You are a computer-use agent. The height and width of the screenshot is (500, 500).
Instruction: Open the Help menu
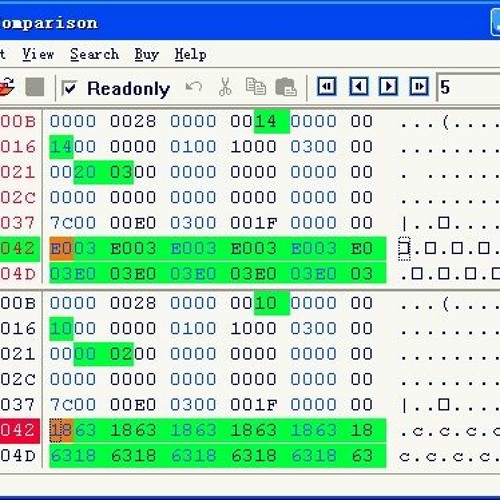[190, 54]
